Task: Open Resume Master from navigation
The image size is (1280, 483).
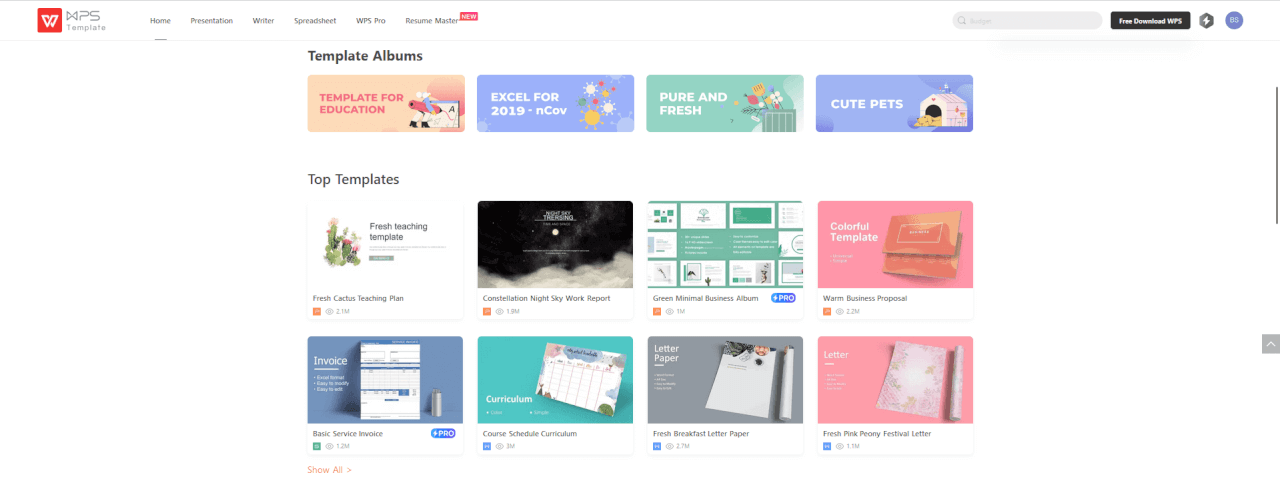Action: pos(432,20)
